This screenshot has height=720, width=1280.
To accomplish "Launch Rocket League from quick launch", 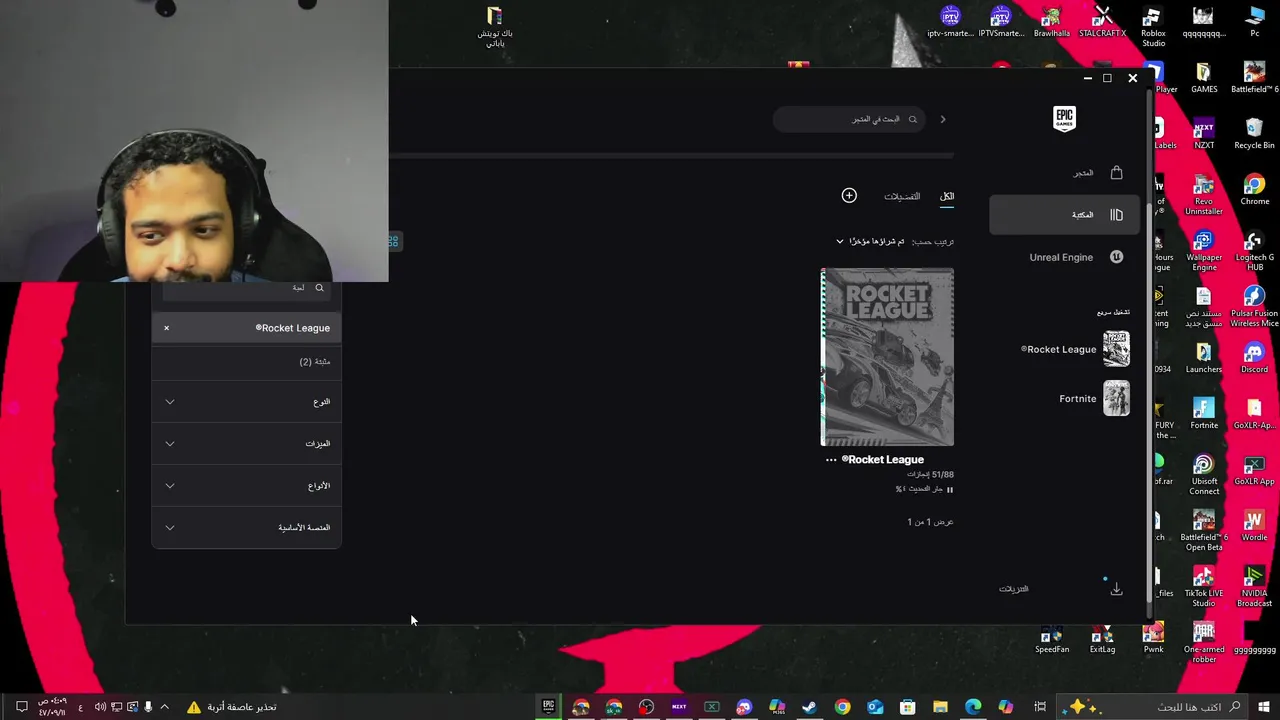I will coord(1076,349).
